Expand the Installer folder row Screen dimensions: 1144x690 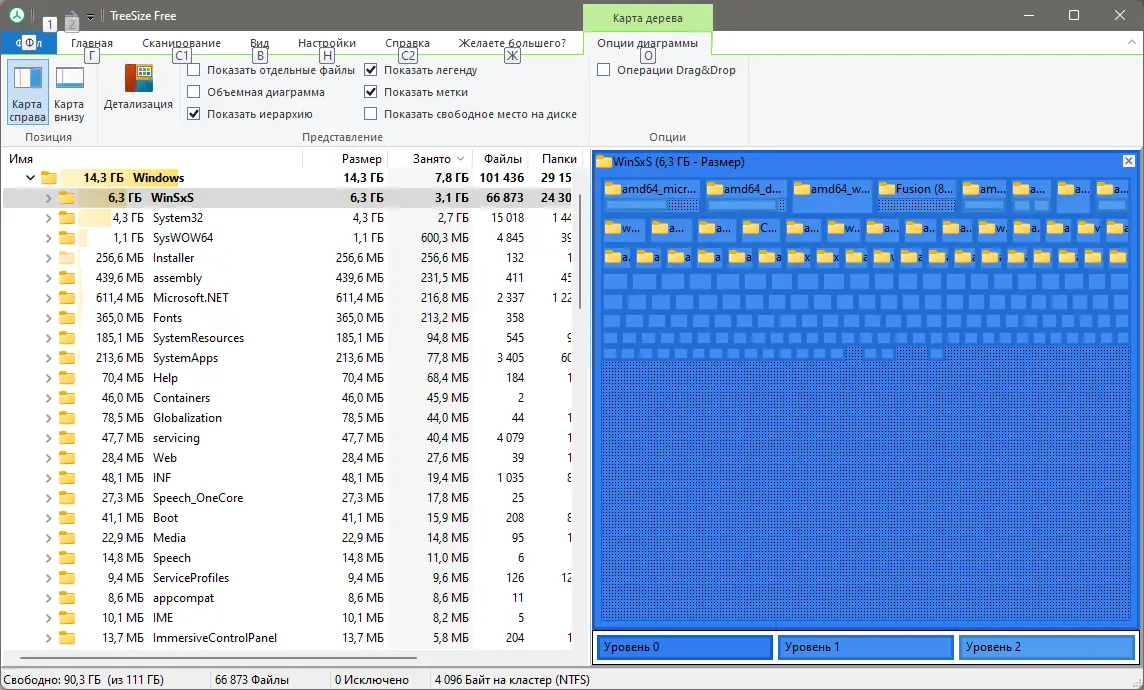pos(48,257)
